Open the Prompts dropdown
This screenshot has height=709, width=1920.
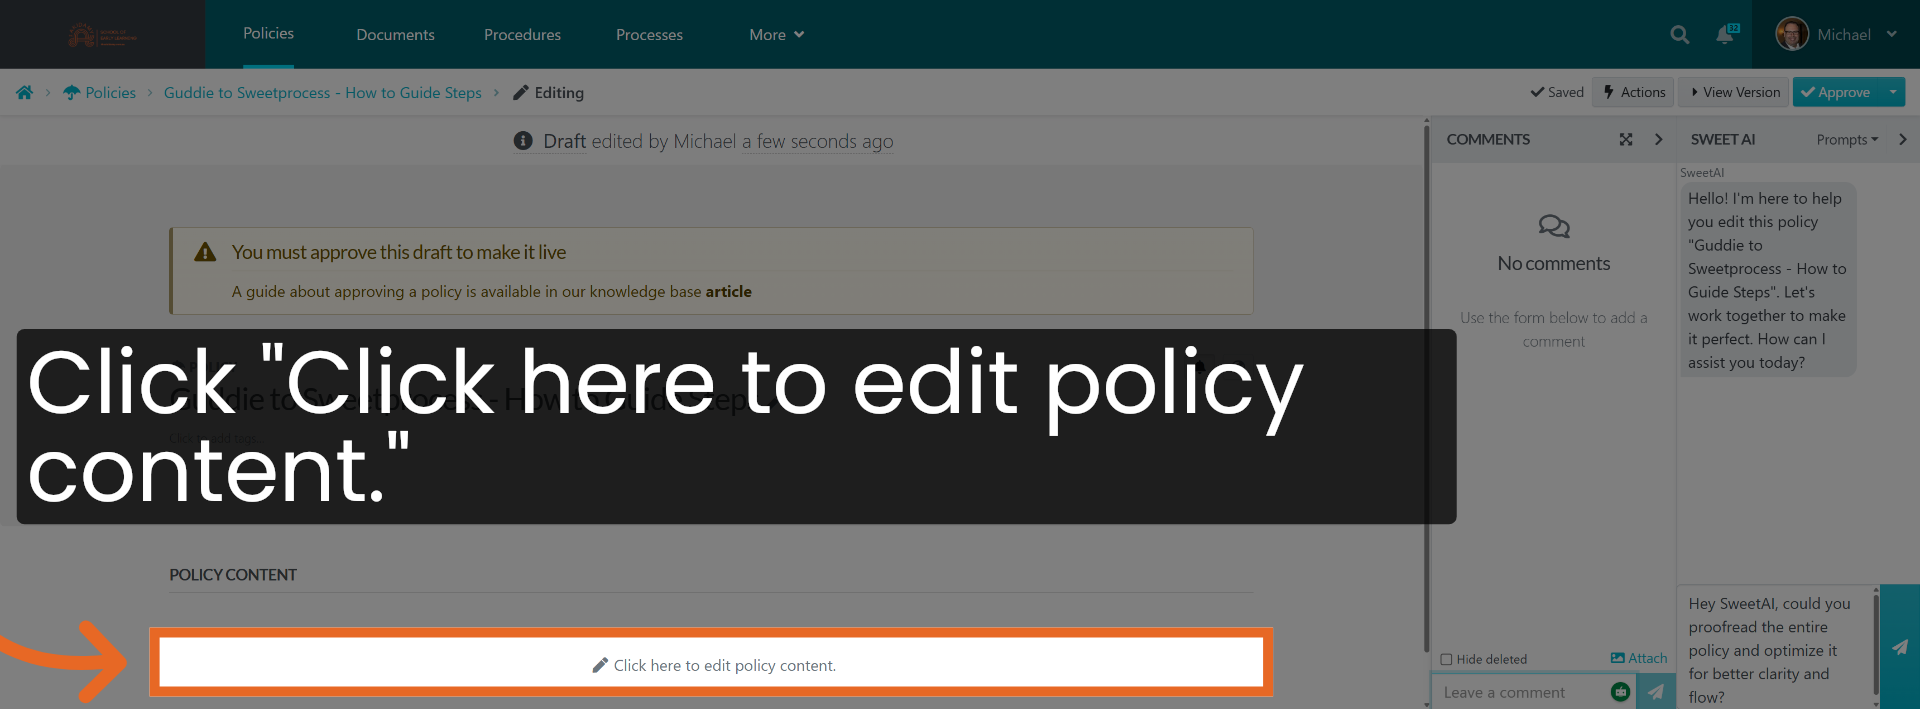click(x=1847, y=140)
